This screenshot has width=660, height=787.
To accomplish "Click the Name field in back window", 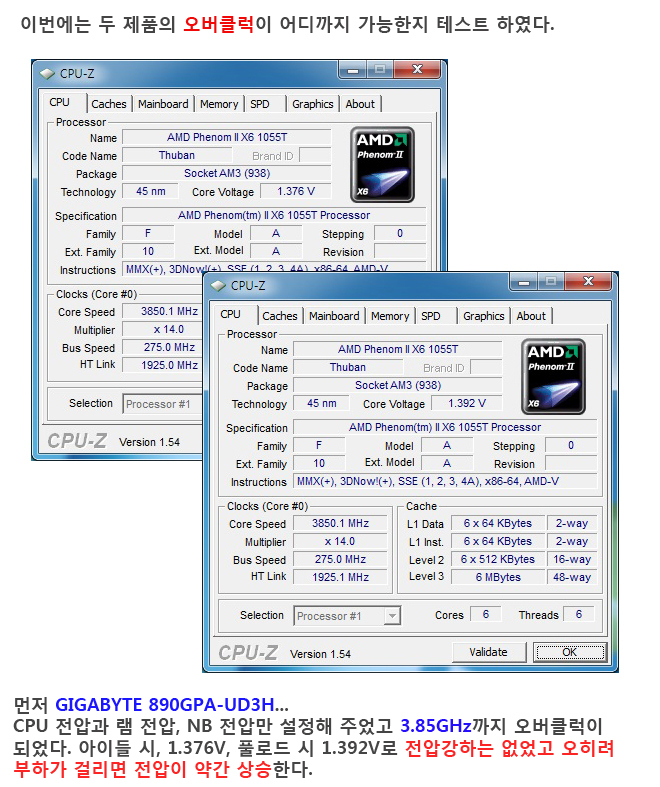I will pos(227,138).
